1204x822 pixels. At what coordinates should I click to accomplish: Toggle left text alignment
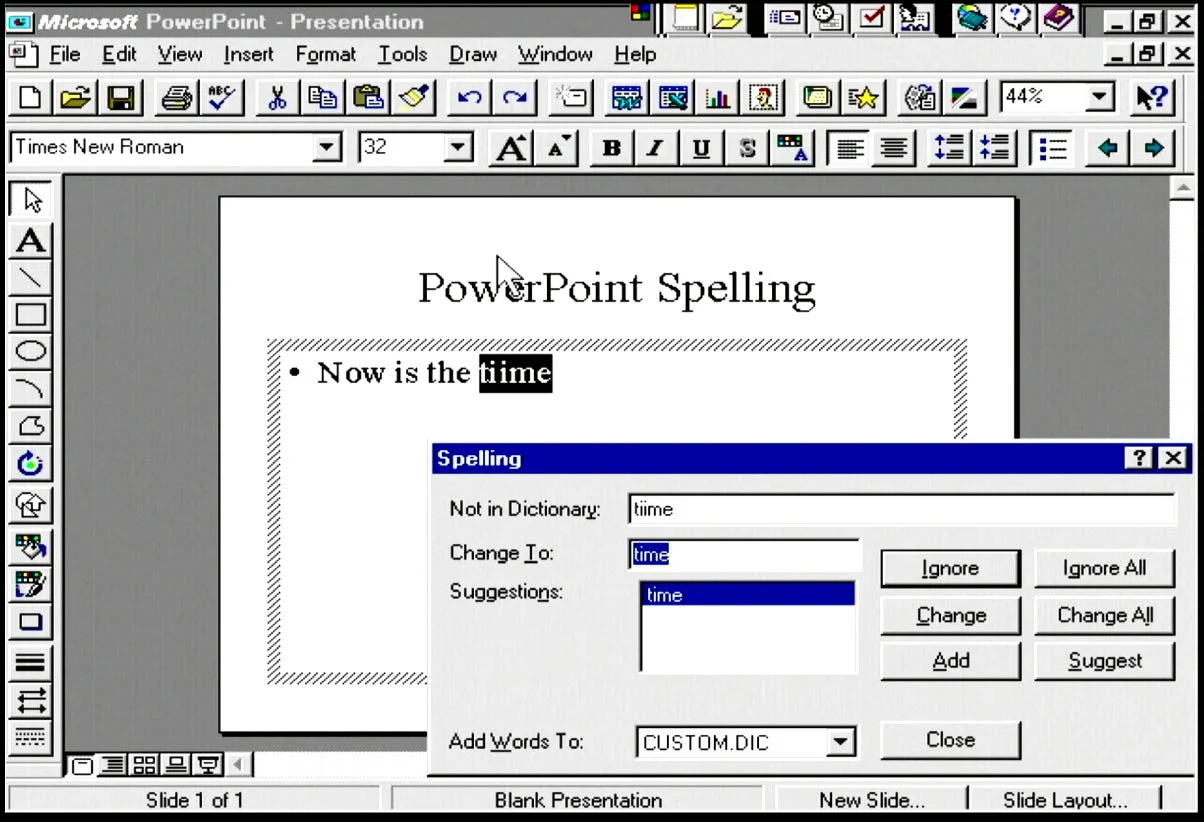tap(849, 149)
